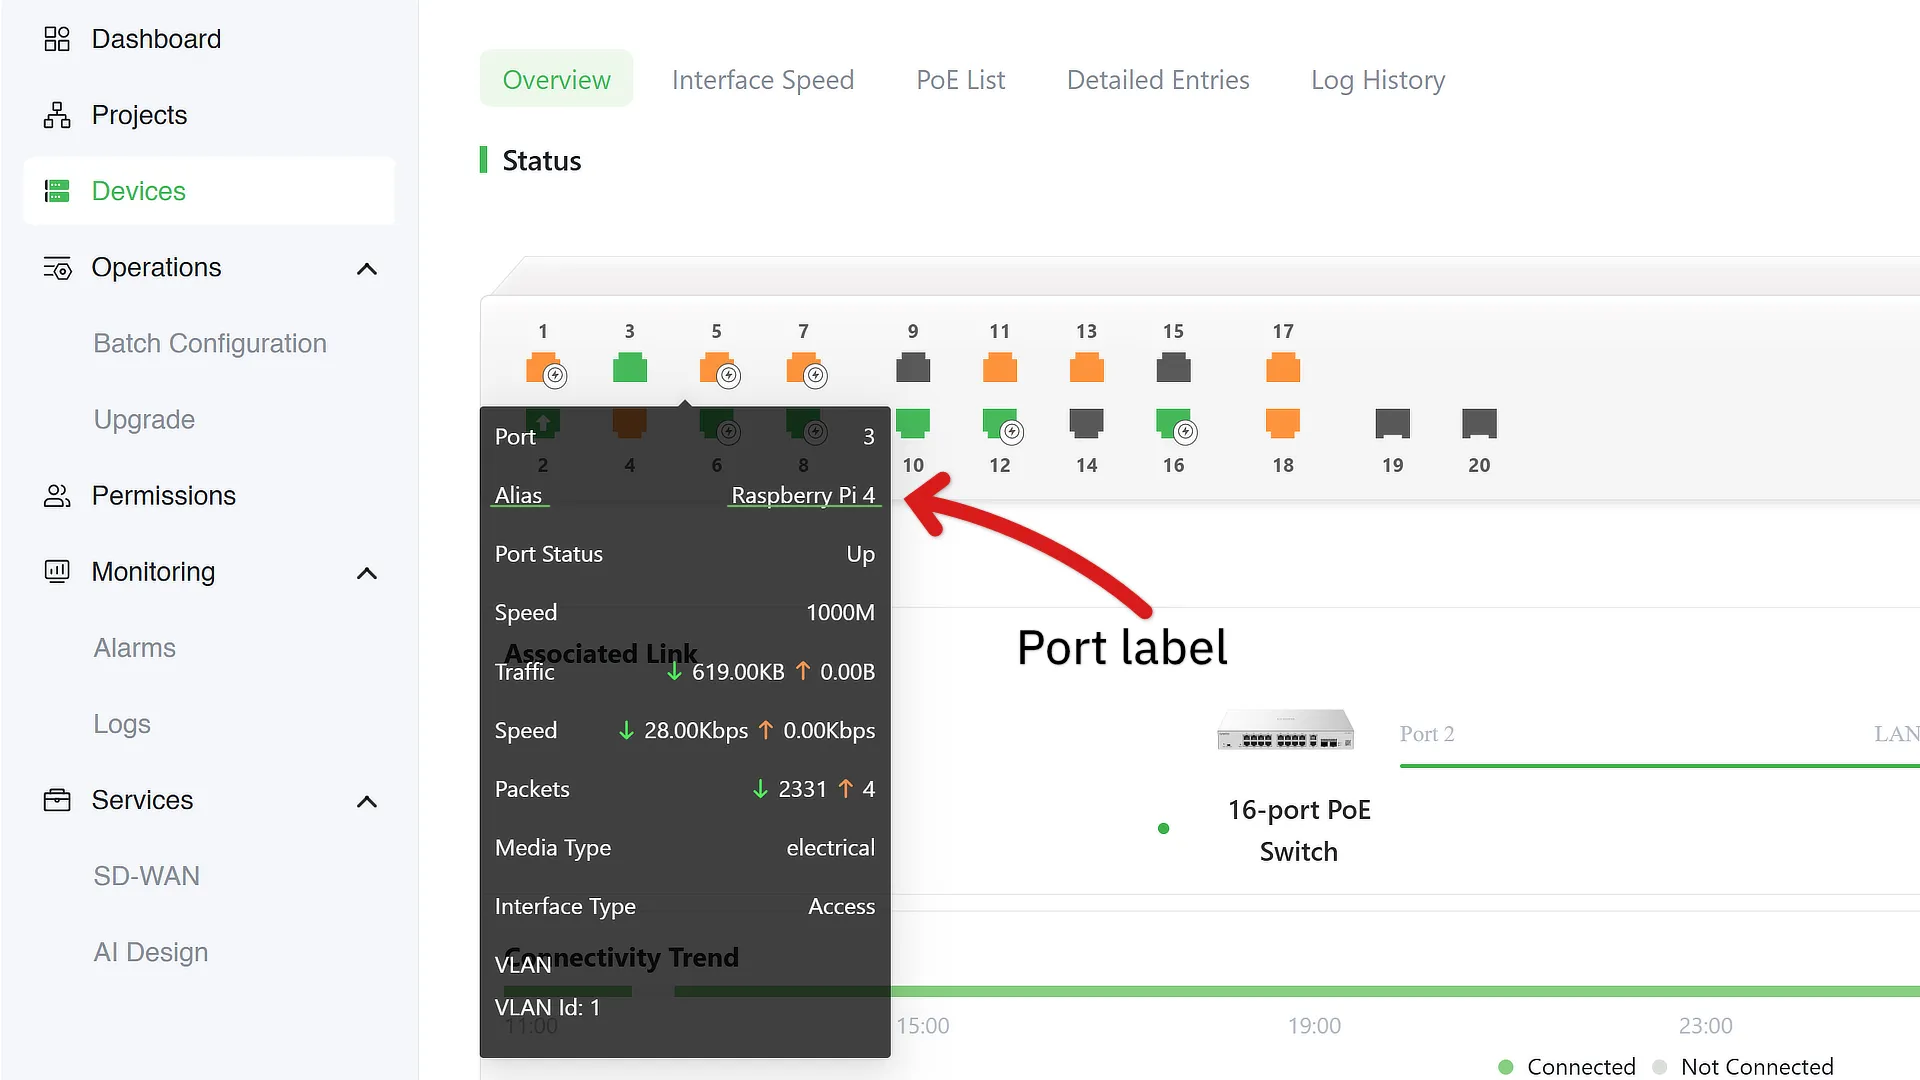The width and height of the screenshot is (1920, 1080).
Task: Select orange switch port 17
Action: 1283,368
